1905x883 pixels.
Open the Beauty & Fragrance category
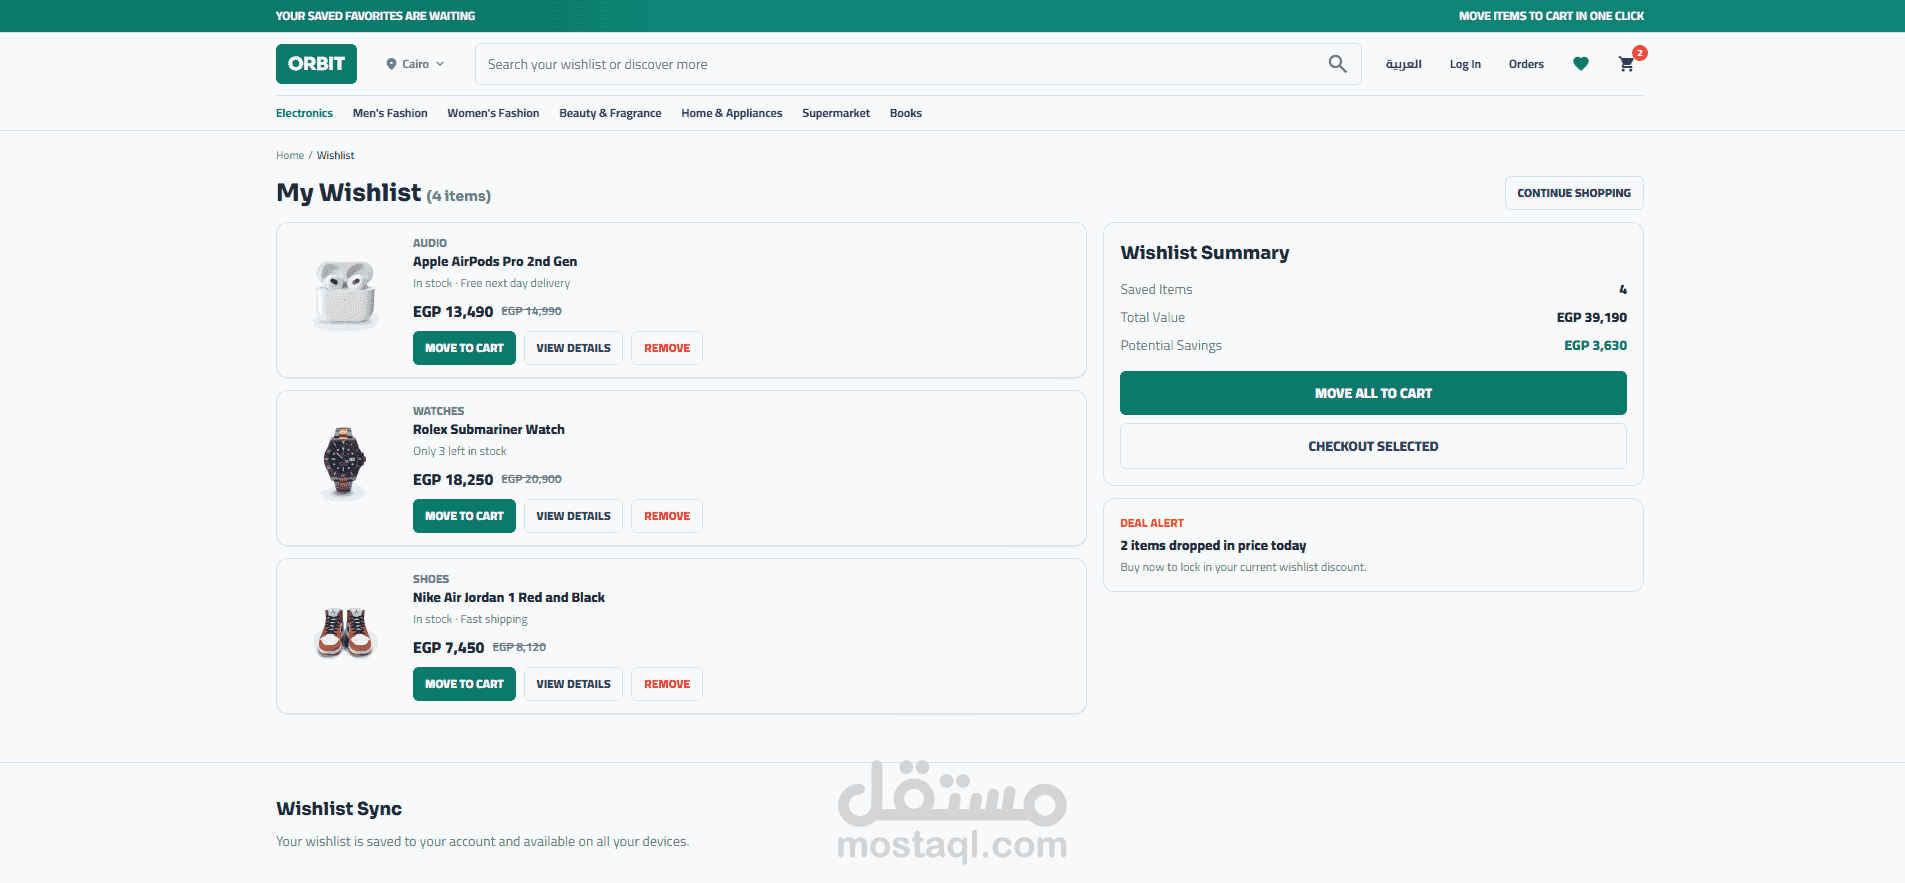[610, 113]
